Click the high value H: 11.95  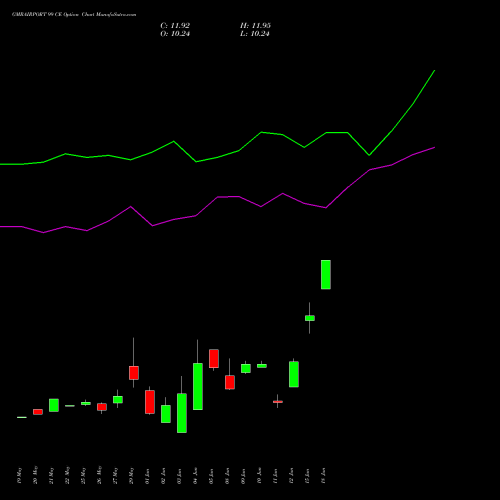click(255, 26)
